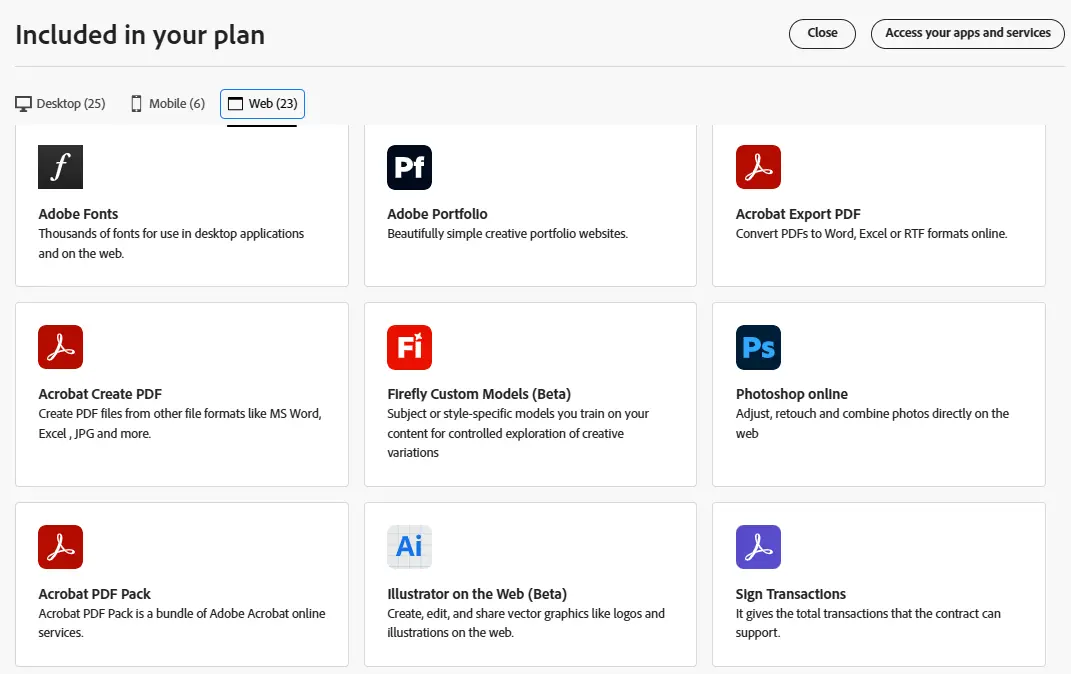
Task: Click the 'Thousands of fonts' description text
Action: 171,243
